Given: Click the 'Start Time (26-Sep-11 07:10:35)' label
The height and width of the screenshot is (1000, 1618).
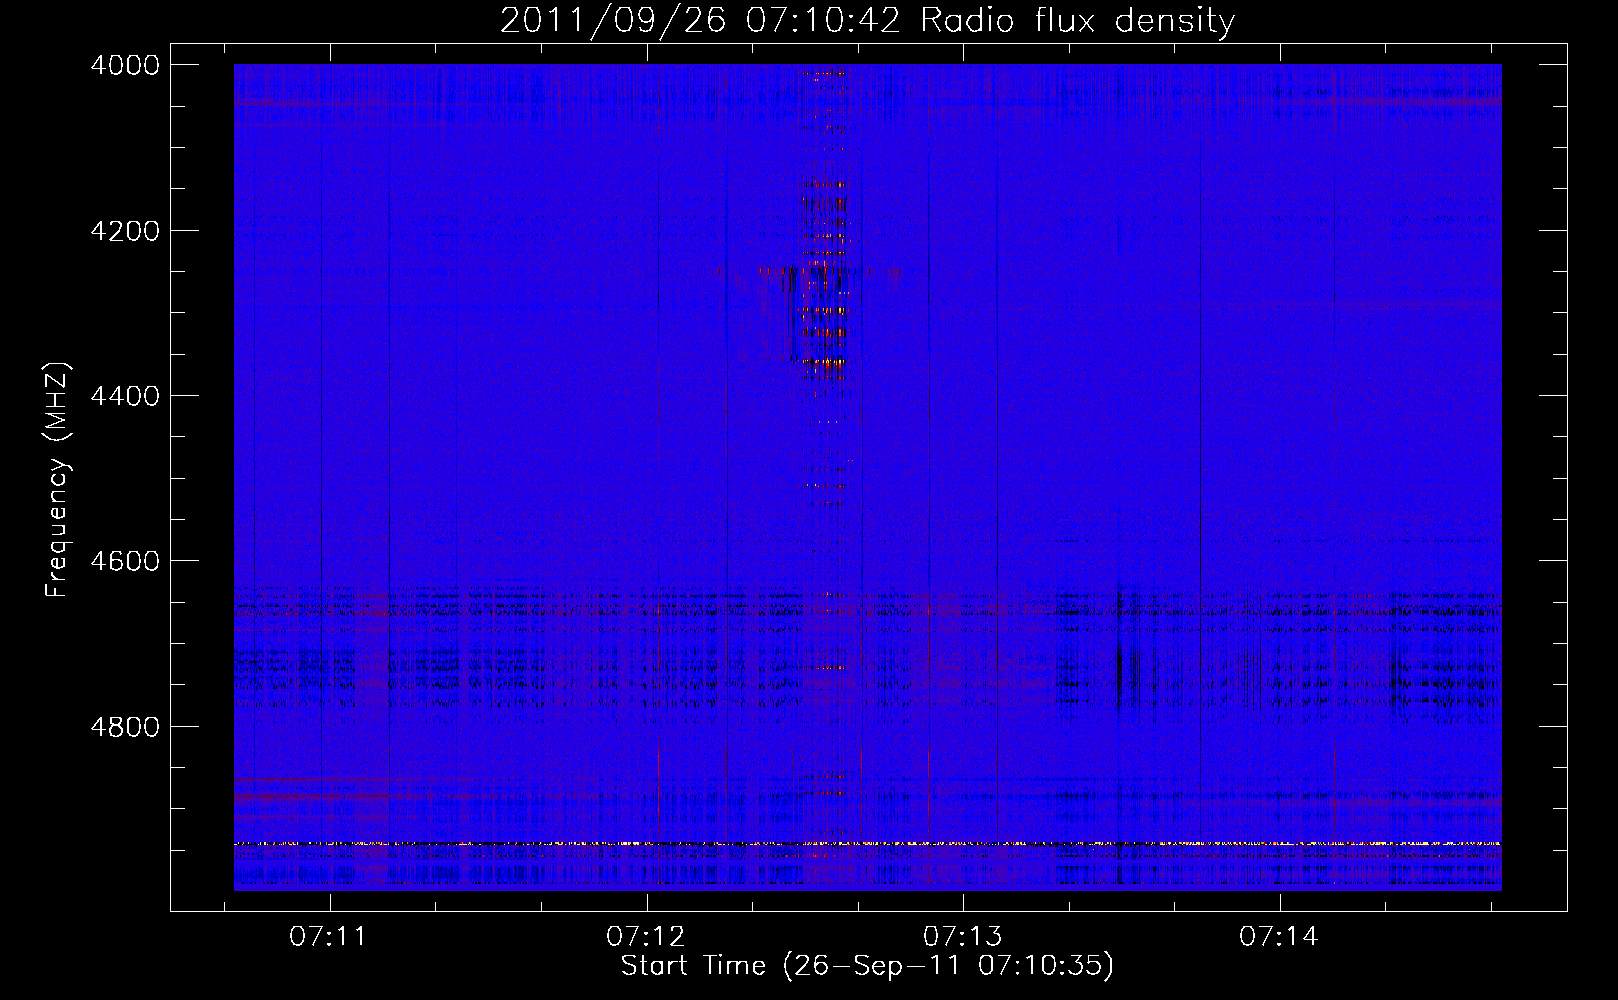Looking at the screenshot, I should [867, 966].
